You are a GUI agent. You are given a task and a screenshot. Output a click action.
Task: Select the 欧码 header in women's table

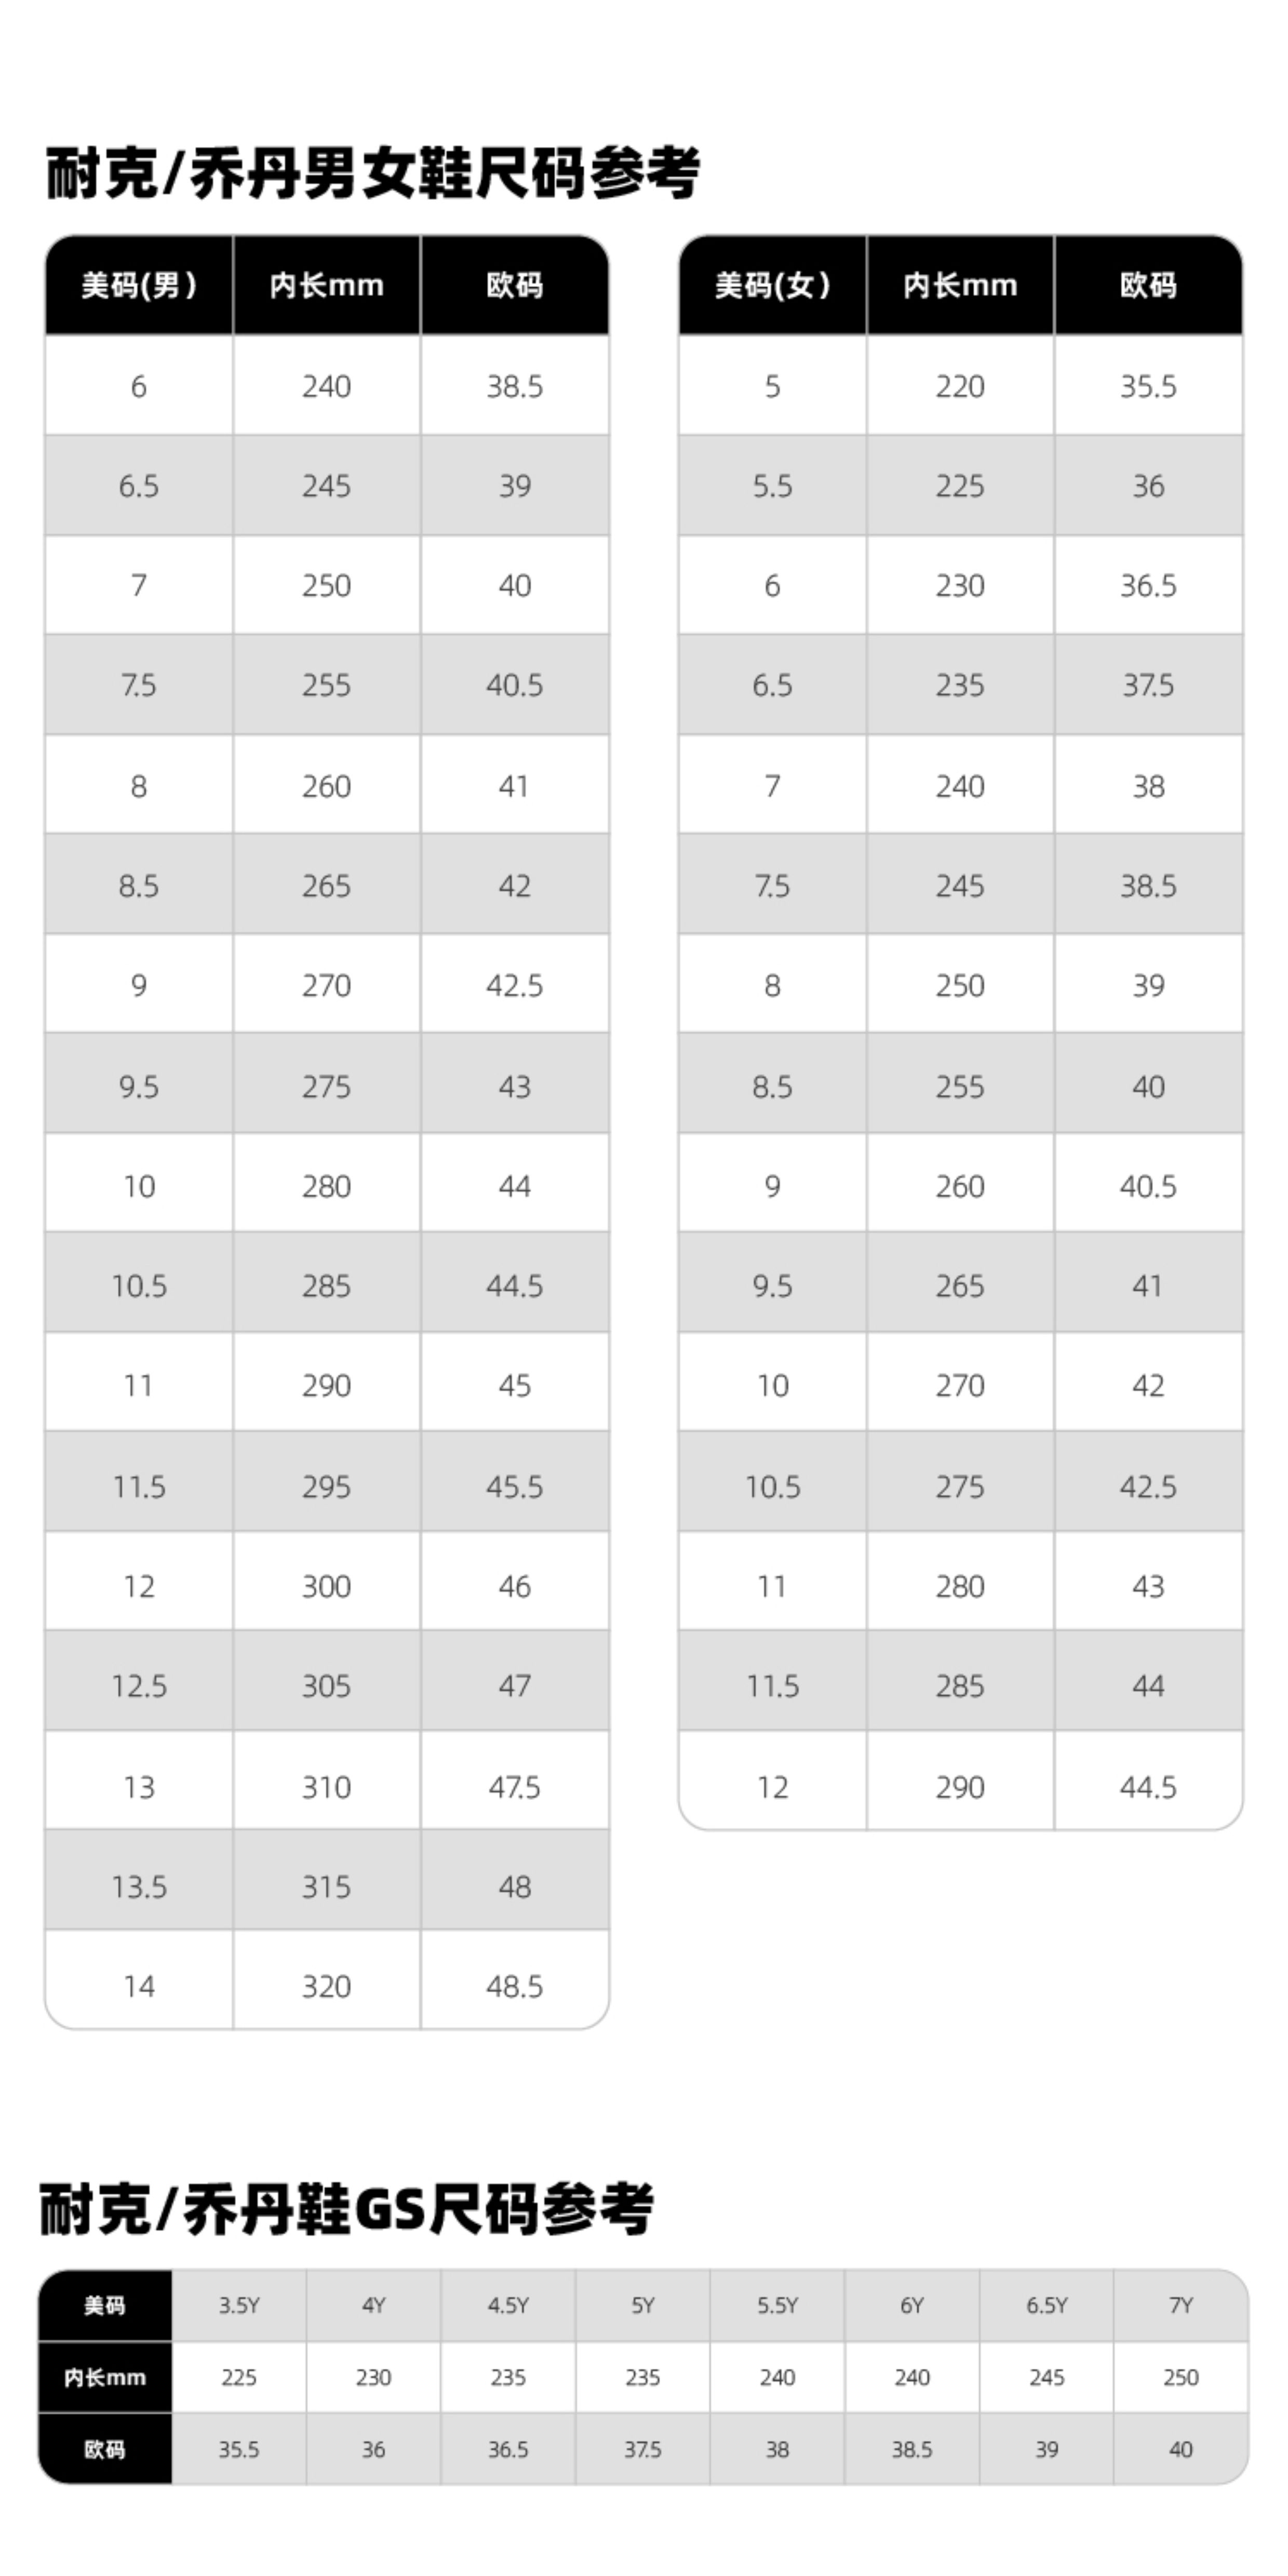click(x=1148, y=286)
